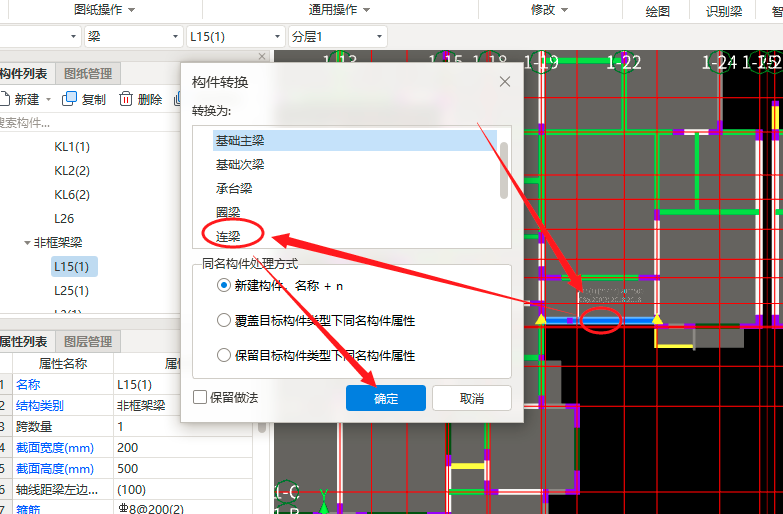Click axis label 1-22 on the drawing

pyautogui.click(x=623, y=62)
